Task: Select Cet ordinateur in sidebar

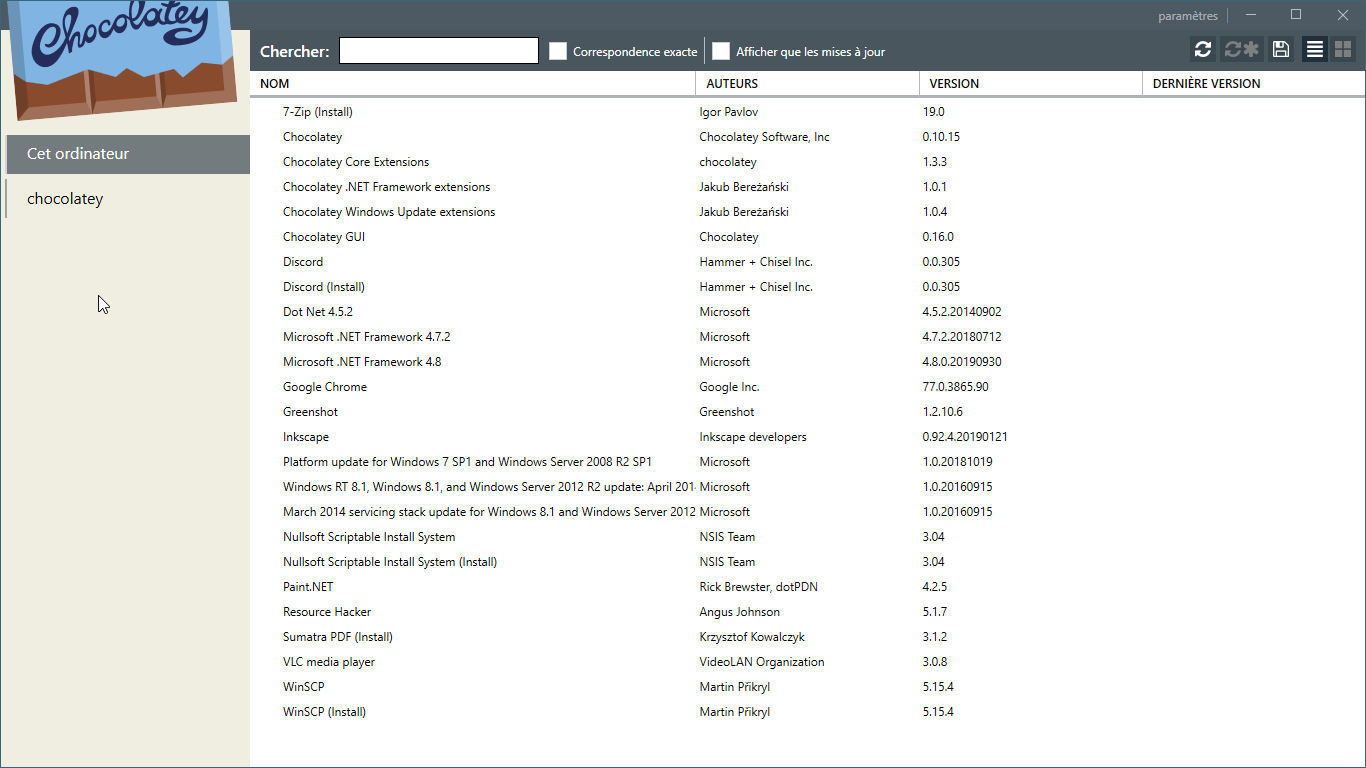Action: coord(128,154)
